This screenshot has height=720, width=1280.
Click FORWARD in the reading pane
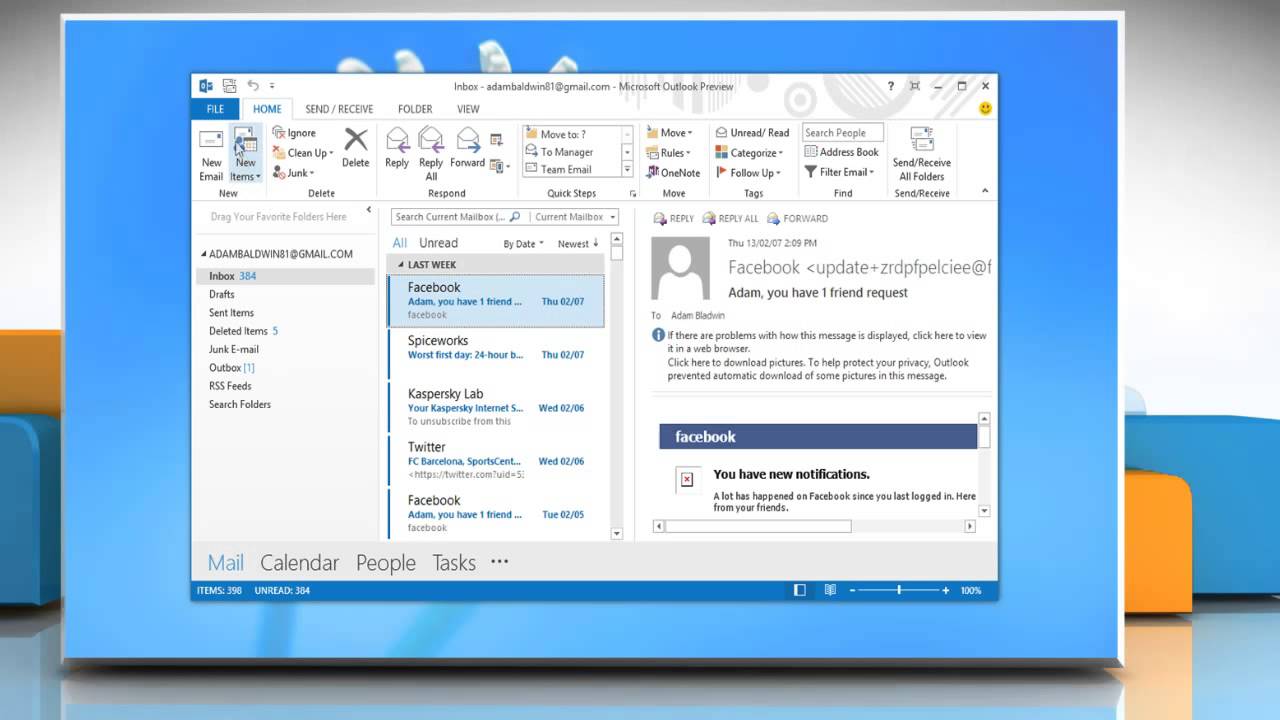pos(797,218)
